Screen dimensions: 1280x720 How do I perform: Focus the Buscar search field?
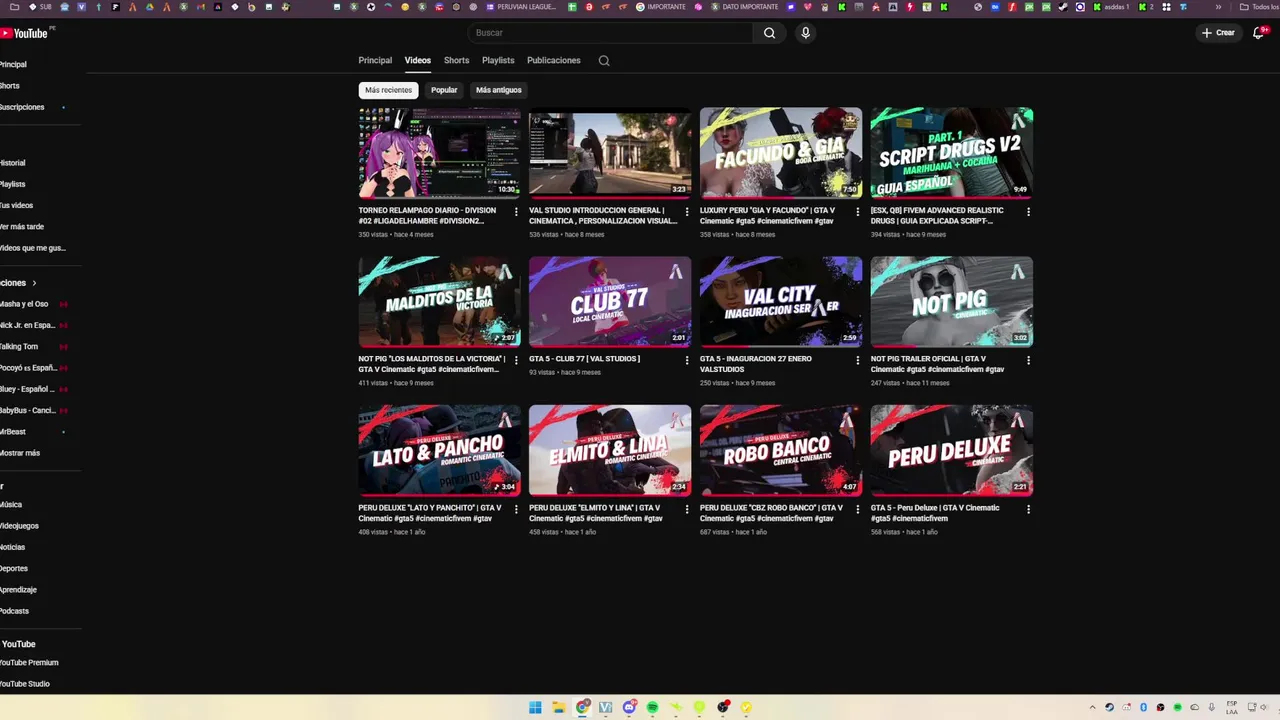610,33
